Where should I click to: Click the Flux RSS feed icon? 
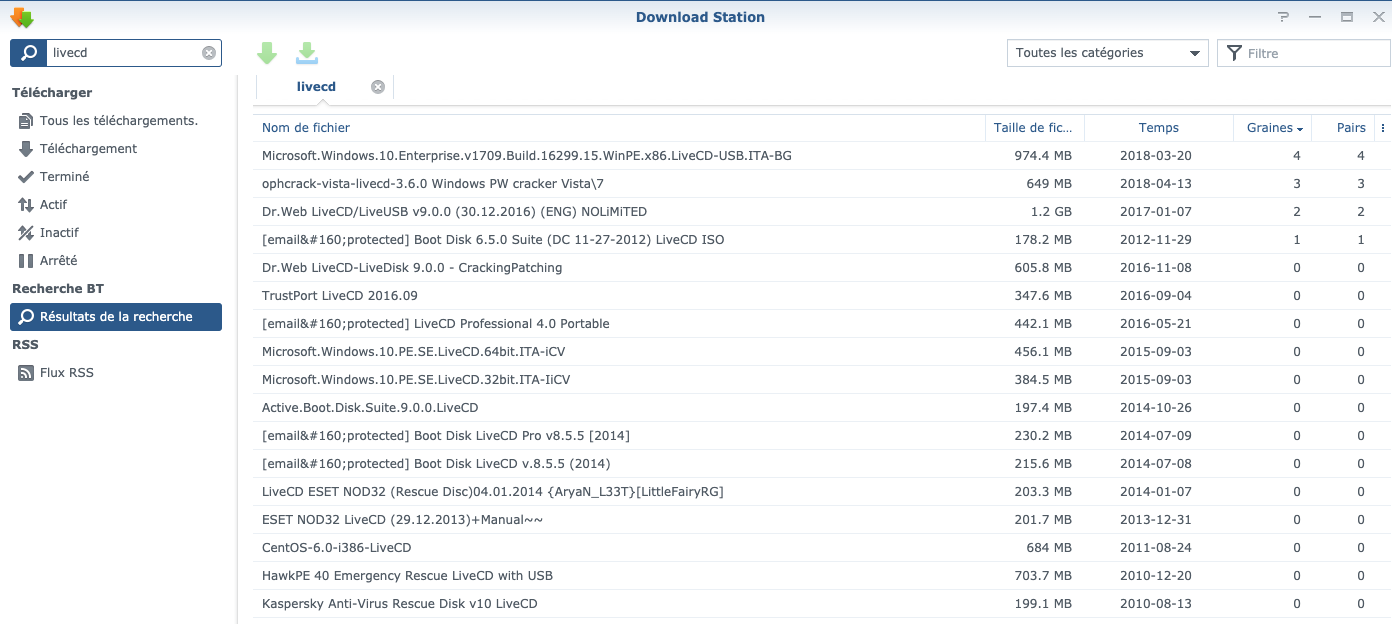[x=26, y=373]
